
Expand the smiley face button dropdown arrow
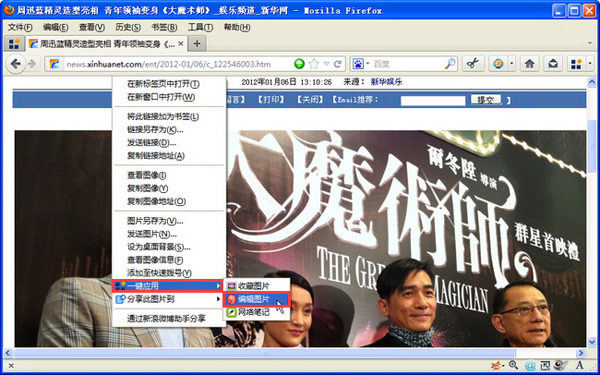pyautogui.click(x=512, y=64)
